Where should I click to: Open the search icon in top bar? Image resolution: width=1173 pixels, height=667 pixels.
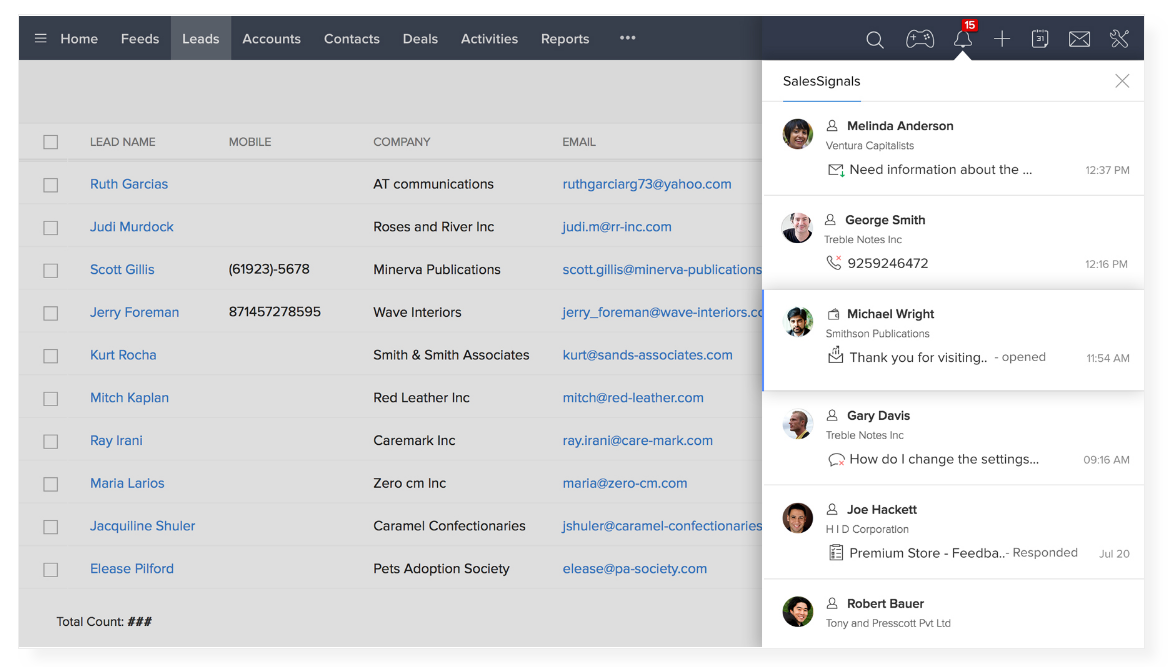[x=874, y=40]
